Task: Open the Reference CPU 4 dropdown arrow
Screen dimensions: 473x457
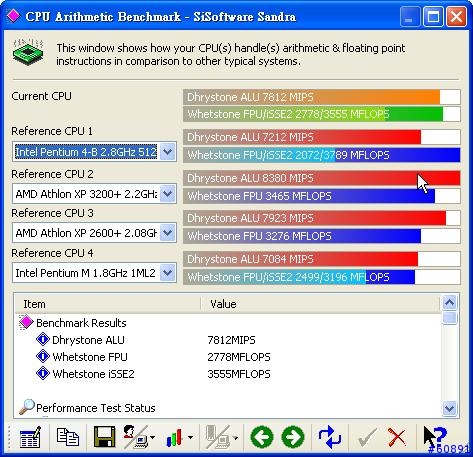Action: click(x=167, y=273)
